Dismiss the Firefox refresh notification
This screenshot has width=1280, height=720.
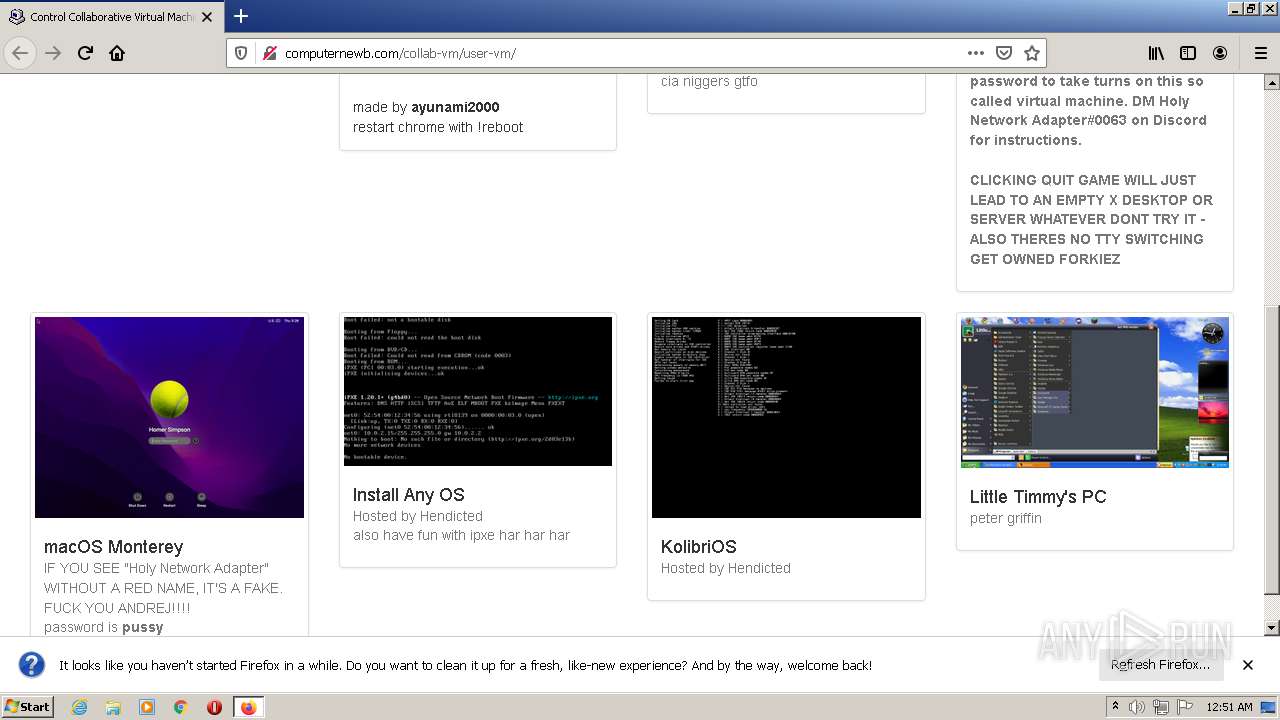tap(1248, 665)
